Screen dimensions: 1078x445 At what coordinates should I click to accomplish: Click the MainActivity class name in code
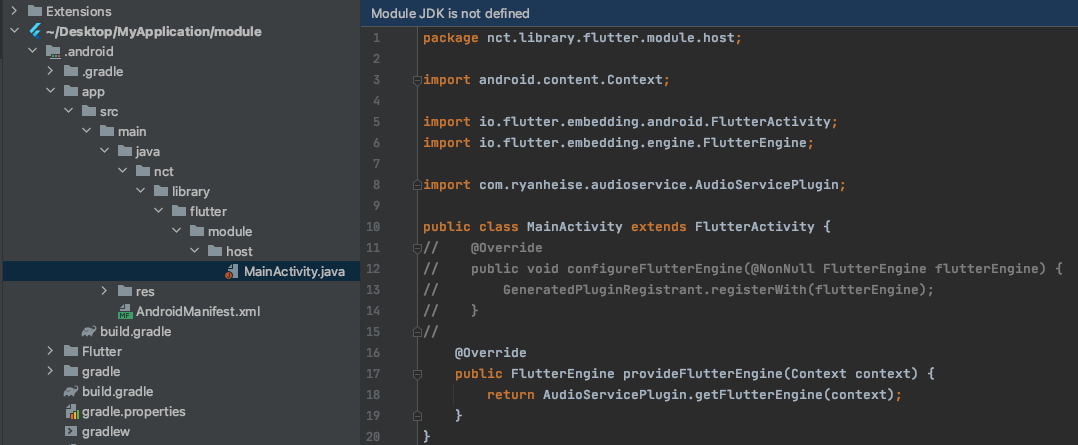coord(575,226)
